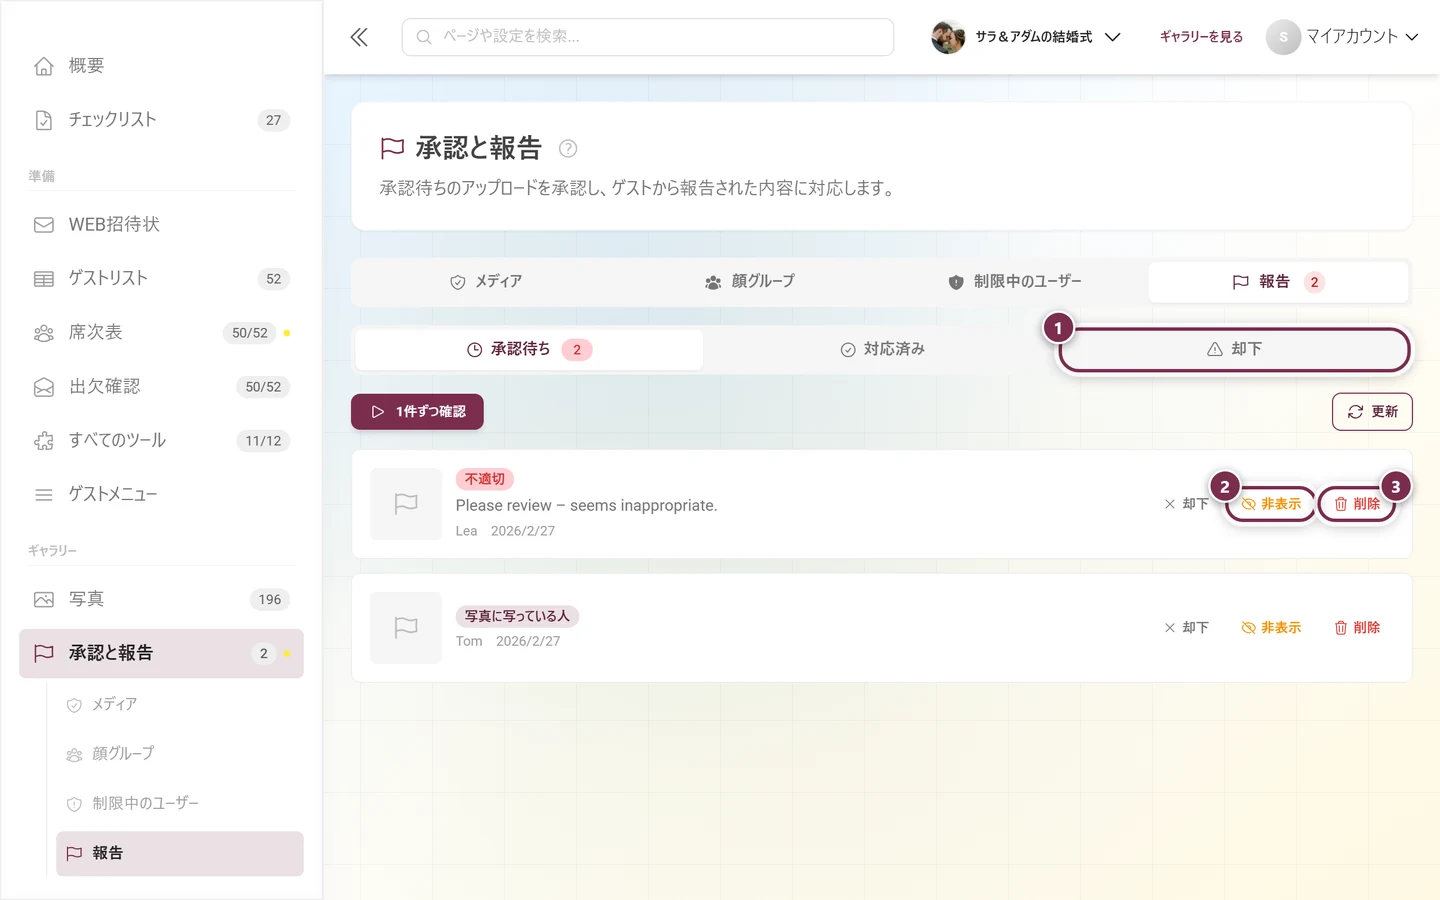1440x900 pixels.
Task: Dismiss Tom's report with 却下
Action: click(x=1187, y=628)
